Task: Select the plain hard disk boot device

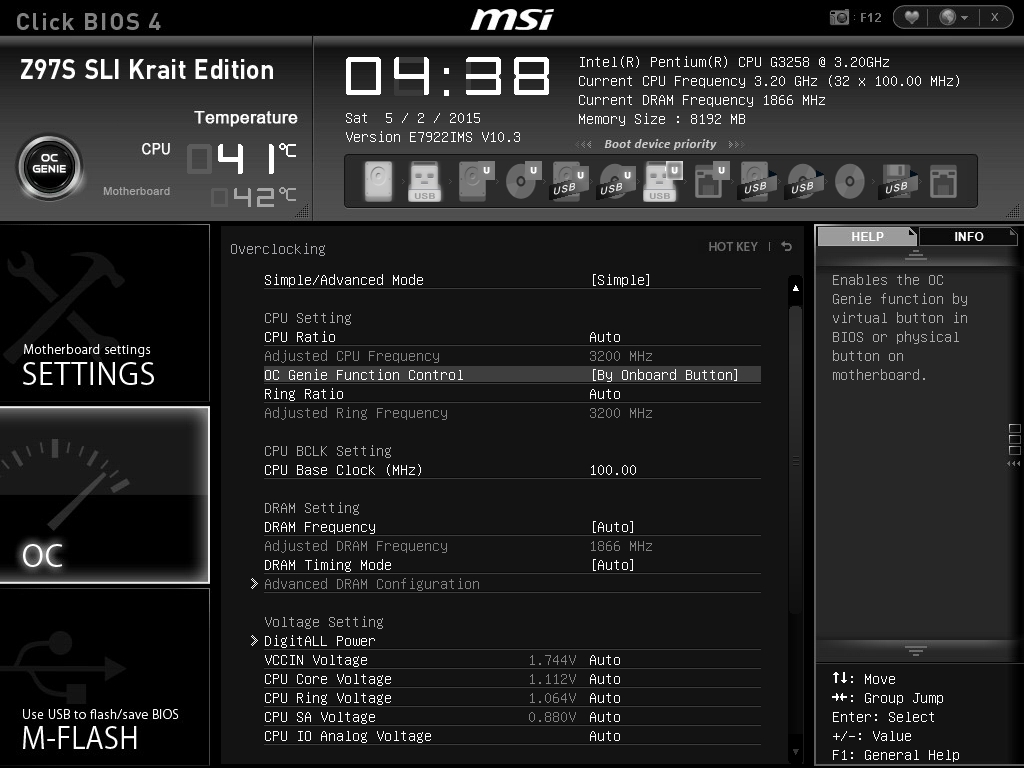Action: 377,181
